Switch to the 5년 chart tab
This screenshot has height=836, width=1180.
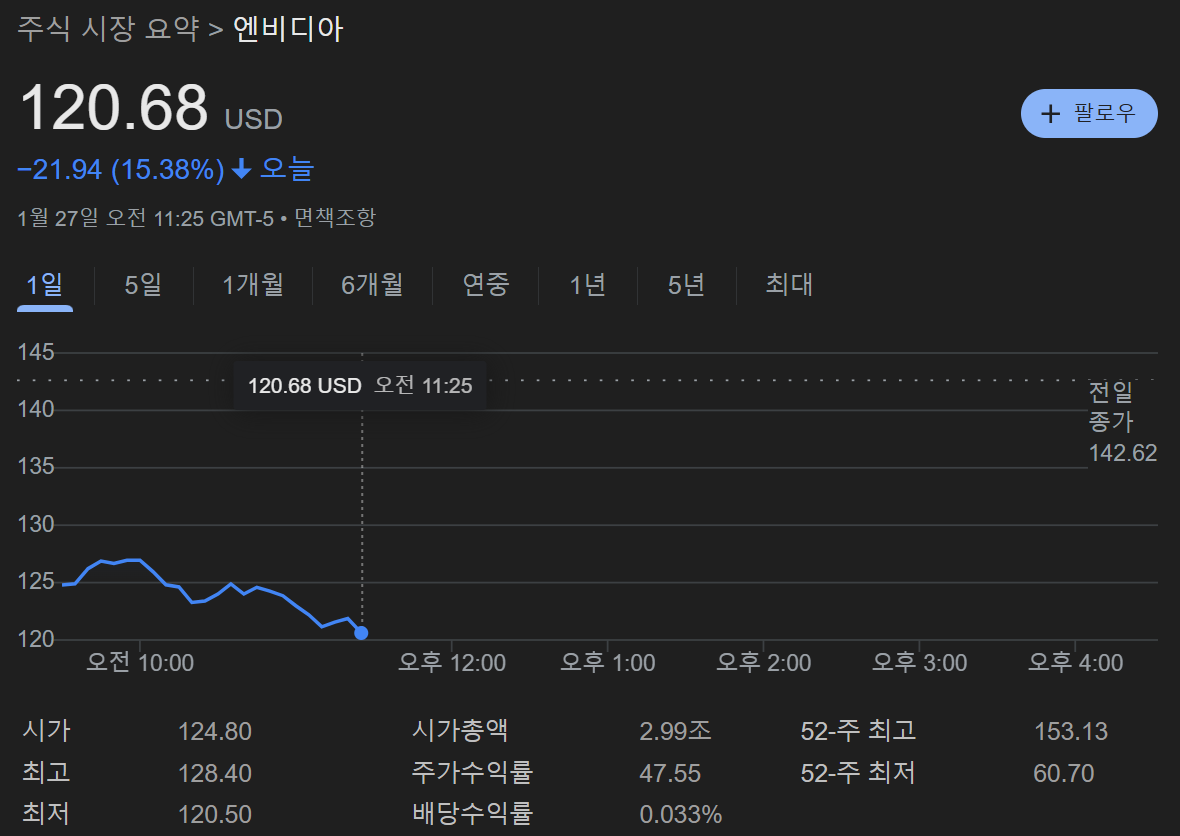tap(686, 284)
